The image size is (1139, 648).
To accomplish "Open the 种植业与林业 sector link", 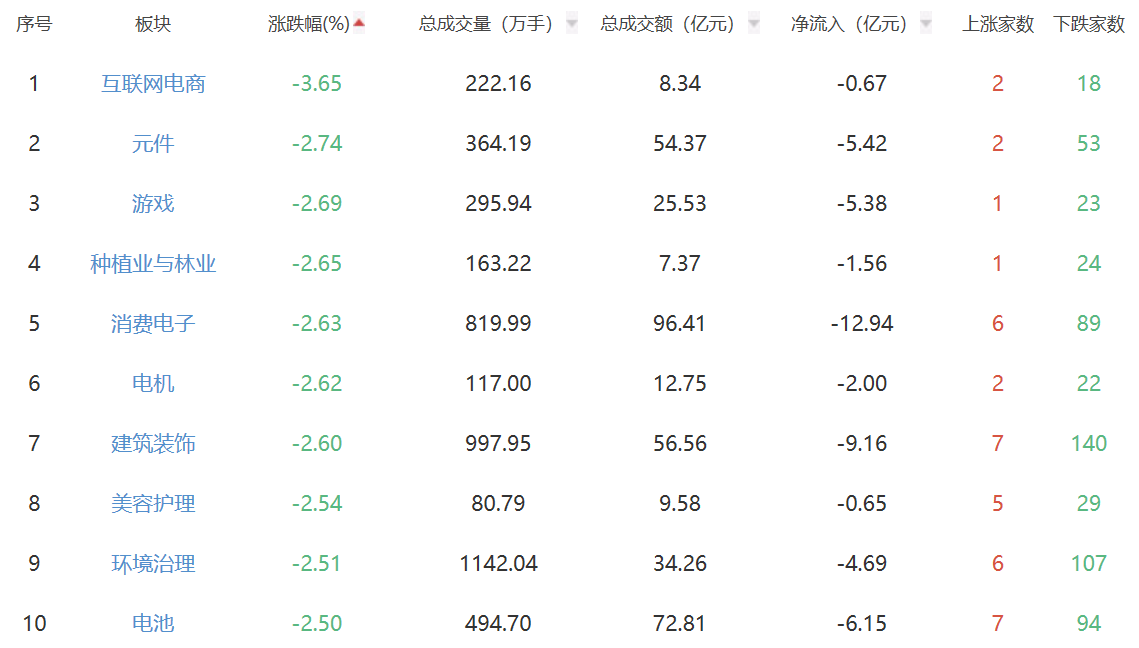I will click(153, 264).
